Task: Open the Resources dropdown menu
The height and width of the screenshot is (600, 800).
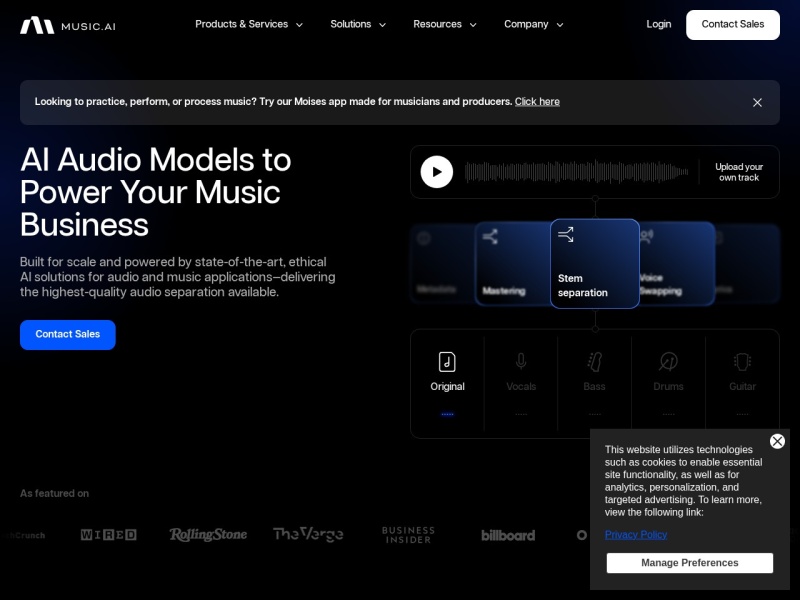Action: [445, 24]
